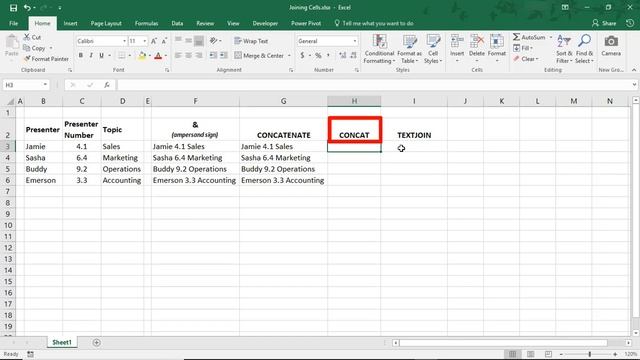The height and width of the screenshot is (360, 640).
Task: Switch to the Page Layout tab
Action: click(106, 24)
